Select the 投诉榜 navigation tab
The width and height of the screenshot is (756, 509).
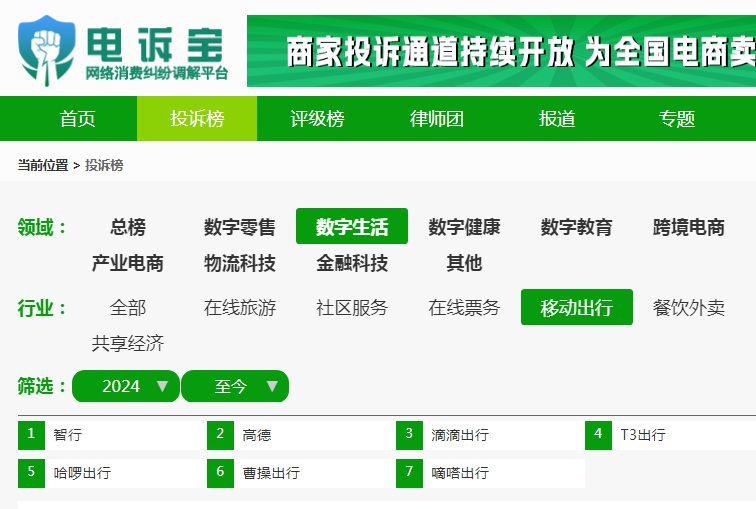197,119
